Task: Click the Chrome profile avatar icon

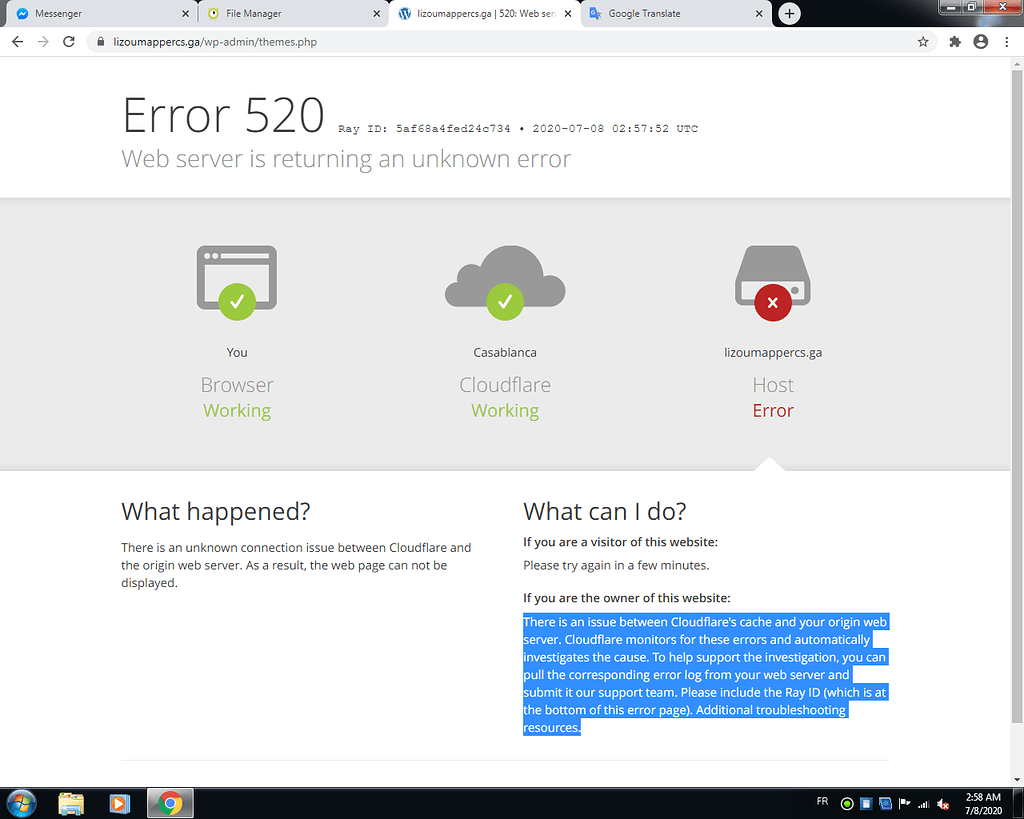Action: click(981, 42)
